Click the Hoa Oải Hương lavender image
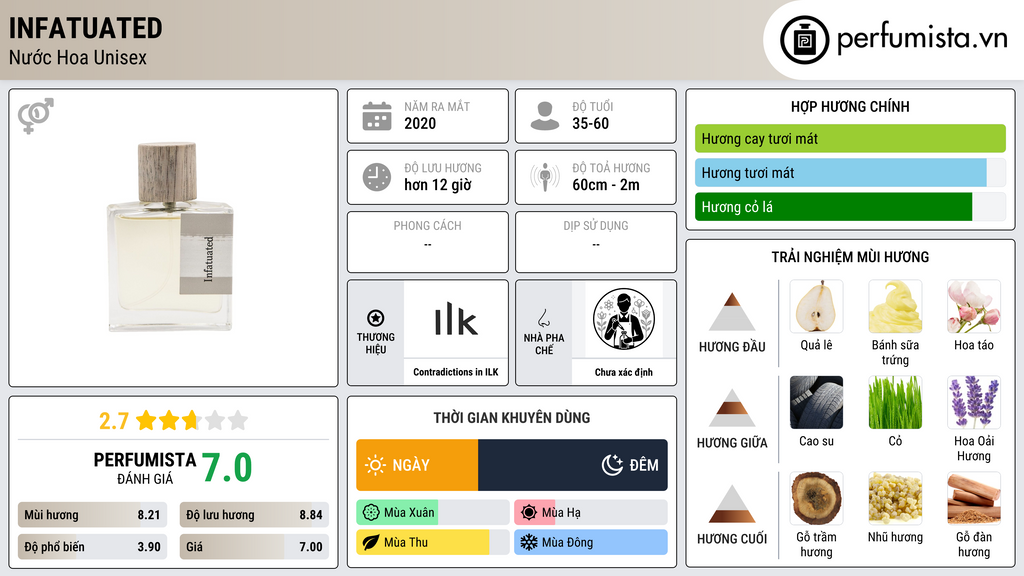The image size is (1024, 576). point(974,402)
